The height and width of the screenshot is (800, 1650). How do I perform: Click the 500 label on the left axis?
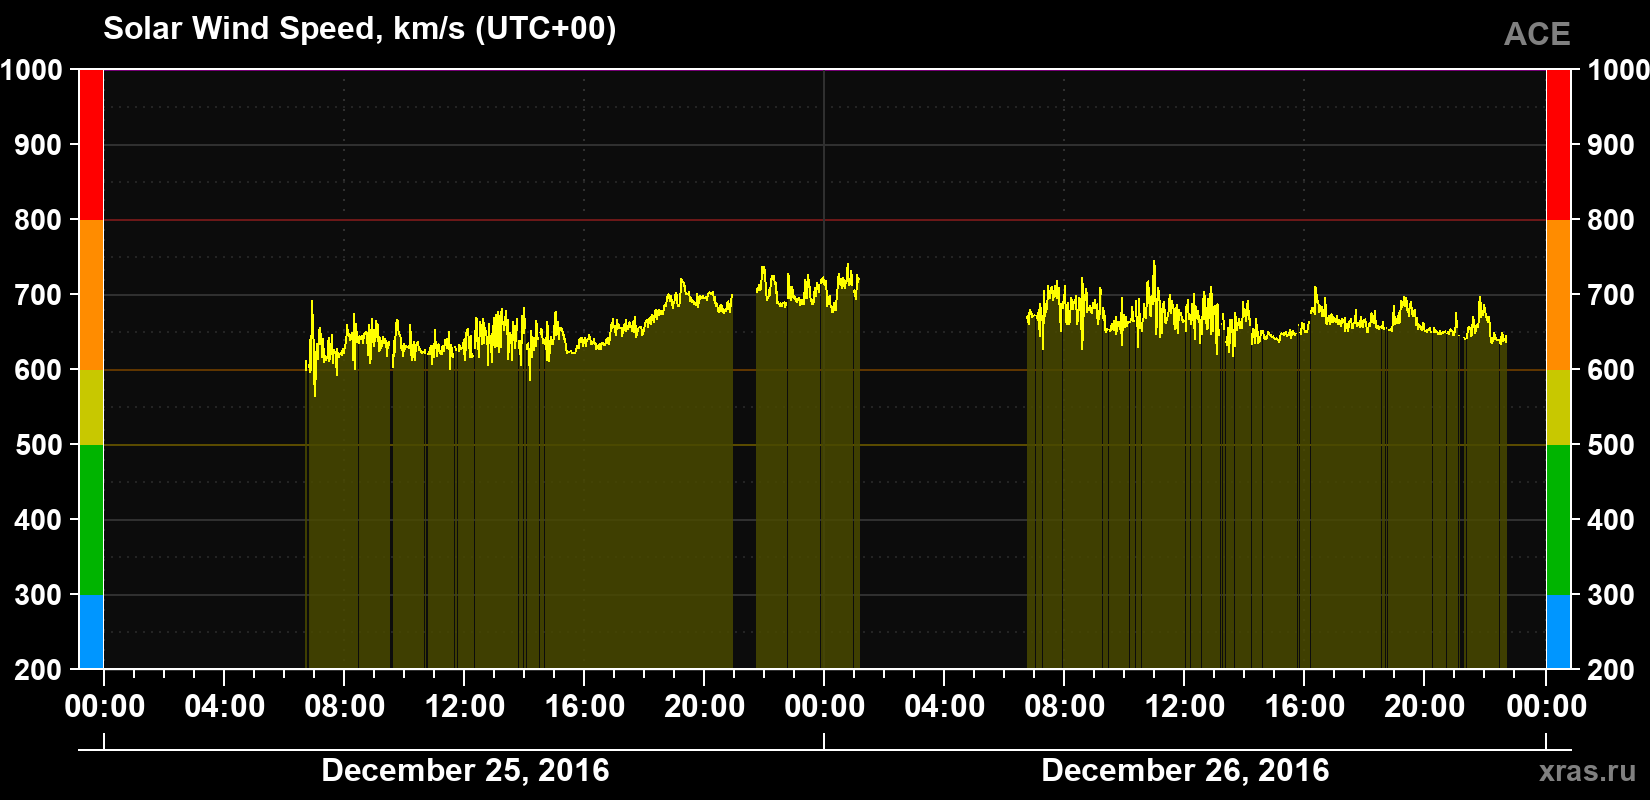39,445
